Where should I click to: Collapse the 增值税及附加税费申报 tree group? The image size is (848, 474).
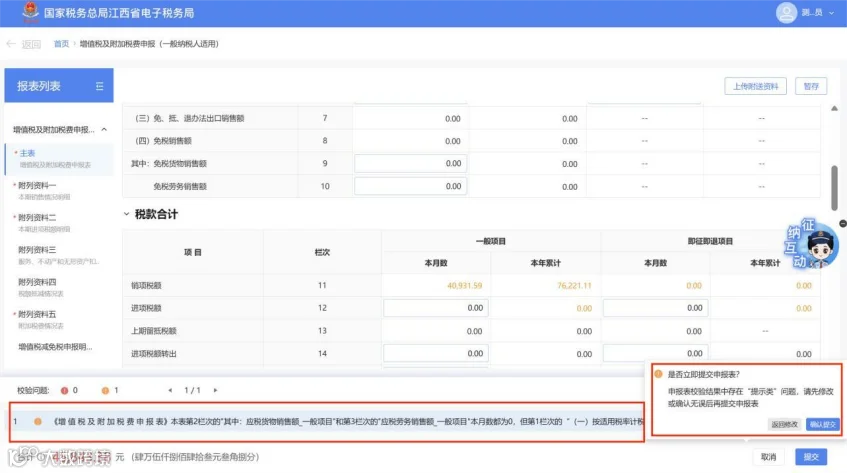[104, 130]
